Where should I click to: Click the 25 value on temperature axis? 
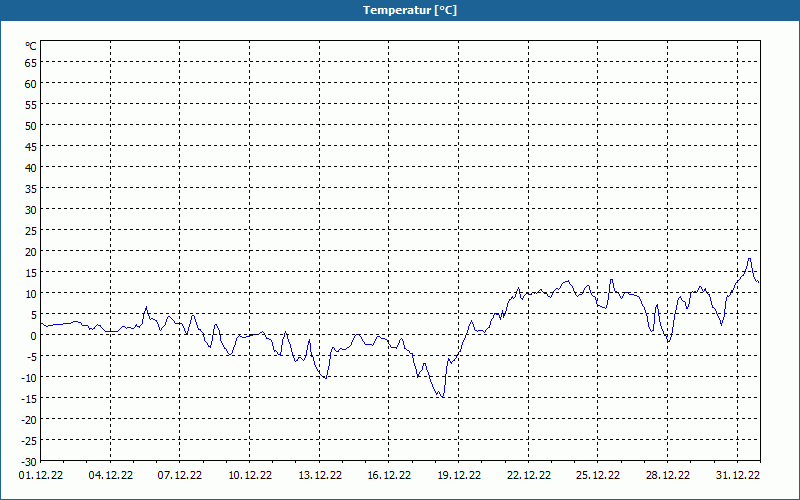31,231
